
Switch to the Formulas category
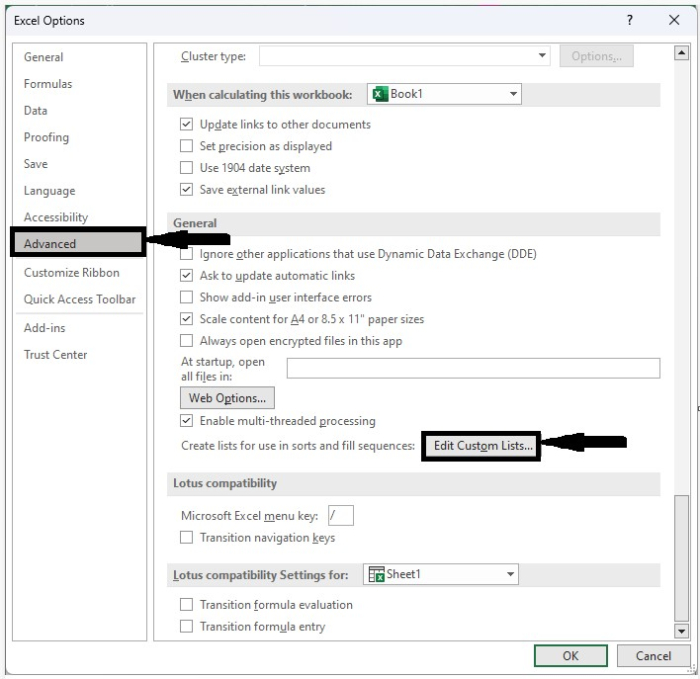[48, 84]
